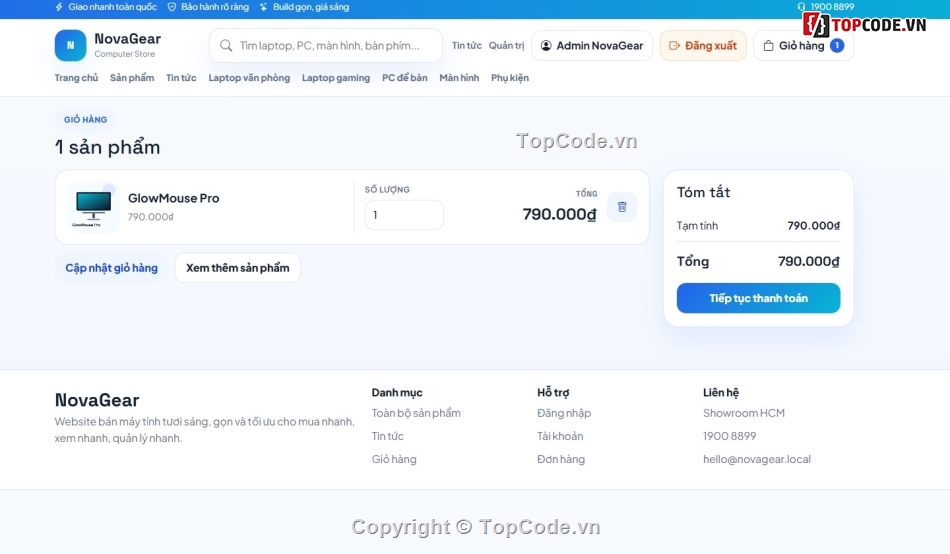Open GlowMouse Pro product thumbnail
The width and height of the screenshot is (950, 554).
(x=93, y=207)
